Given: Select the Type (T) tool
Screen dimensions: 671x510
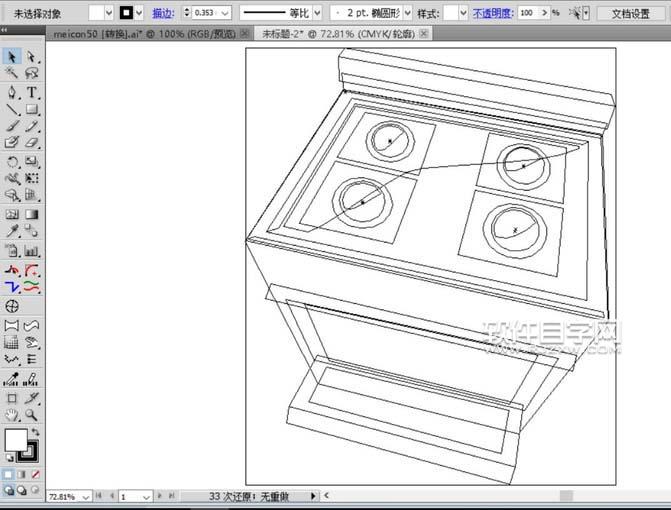Looking at the screenshot, I should click(31, 92).
